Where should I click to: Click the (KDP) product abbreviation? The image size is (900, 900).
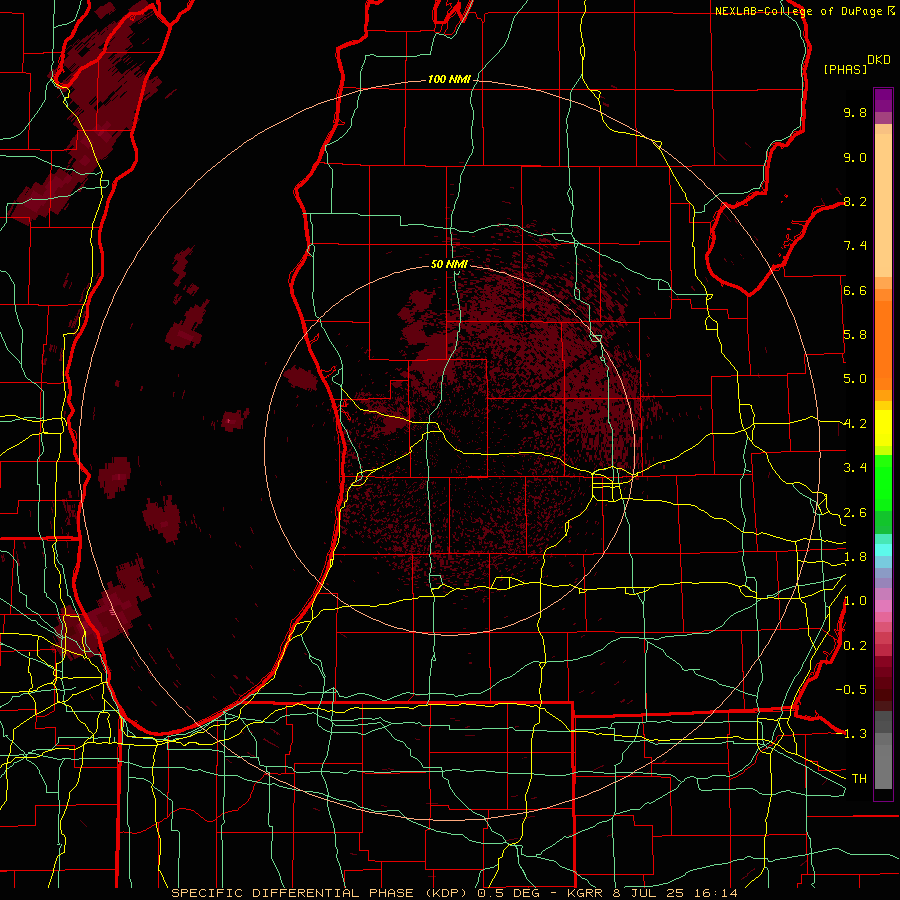click(x=446, y=893)
